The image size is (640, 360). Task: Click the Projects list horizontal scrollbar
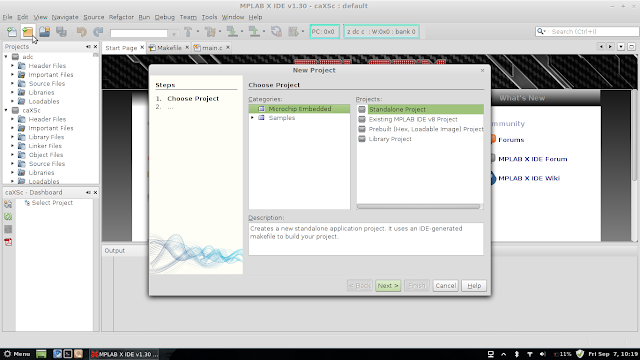click(x=418, y=207)
